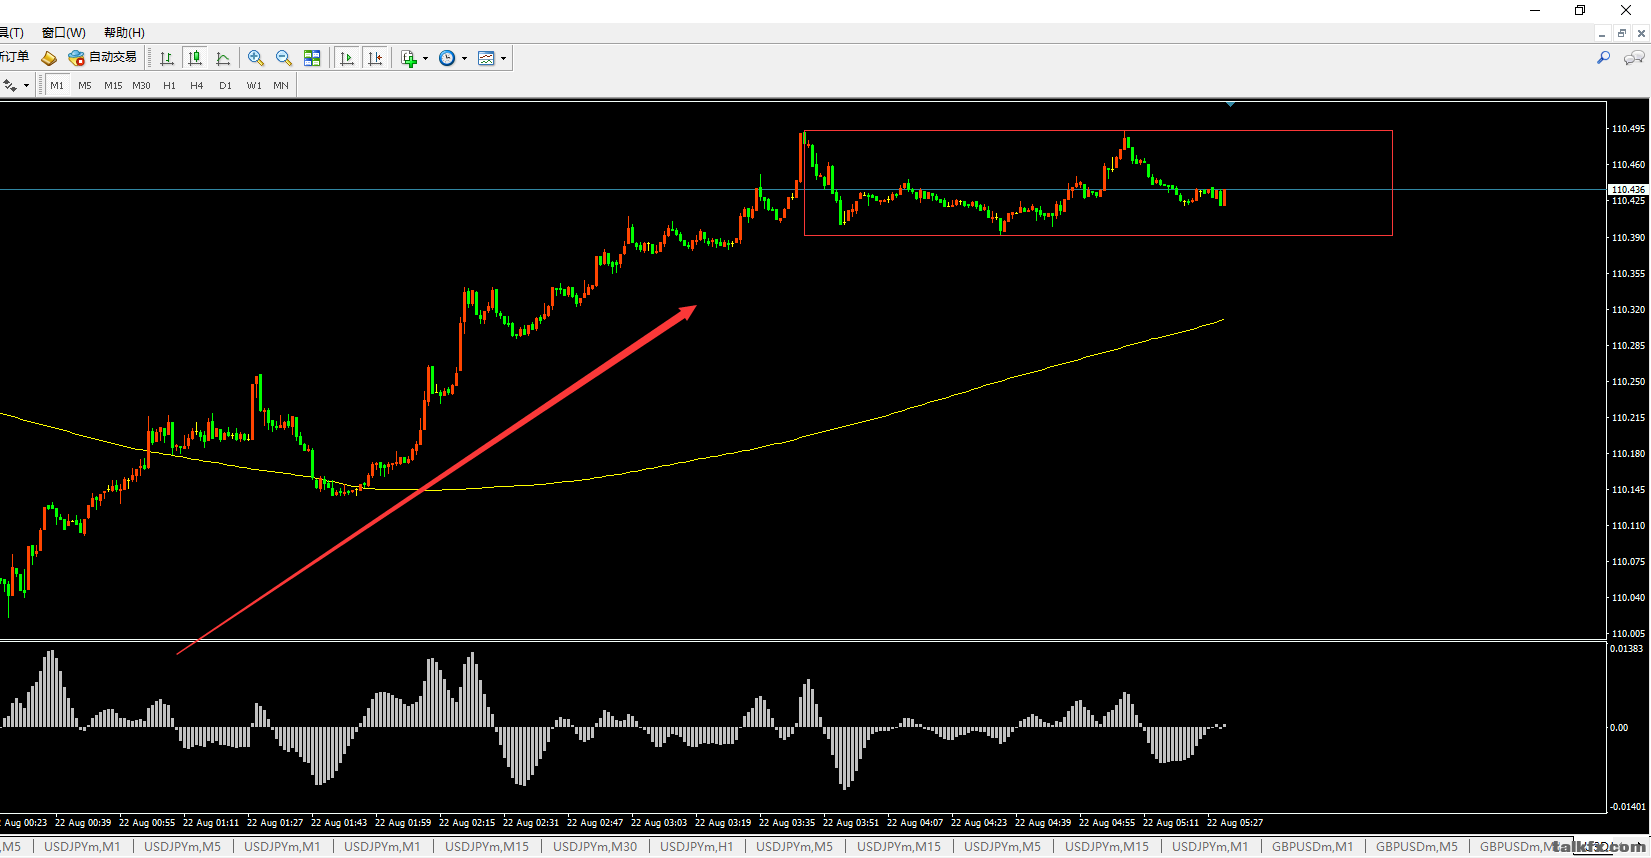Screen dimensions: 1651x858
Task: Toggle chart auto scroll to latest bar
Action: click(x=347, y=58)
